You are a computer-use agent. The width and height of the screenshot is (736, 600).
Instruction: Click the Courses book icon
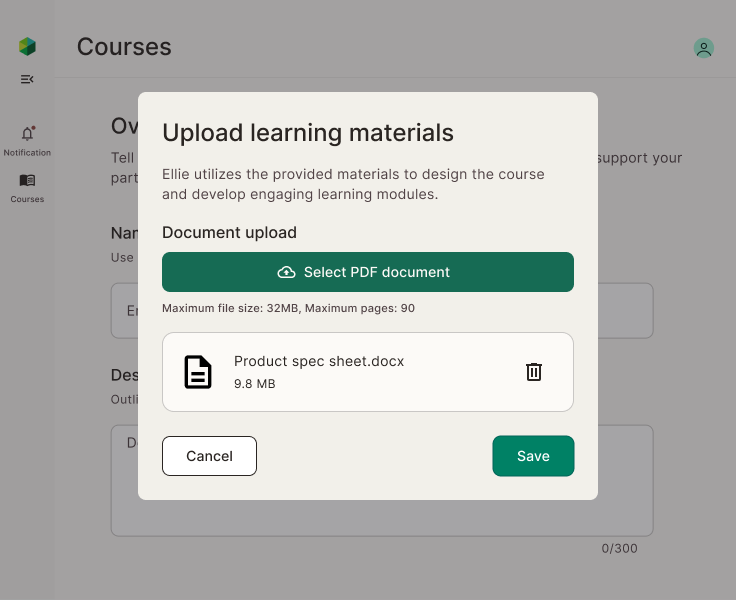27,181
